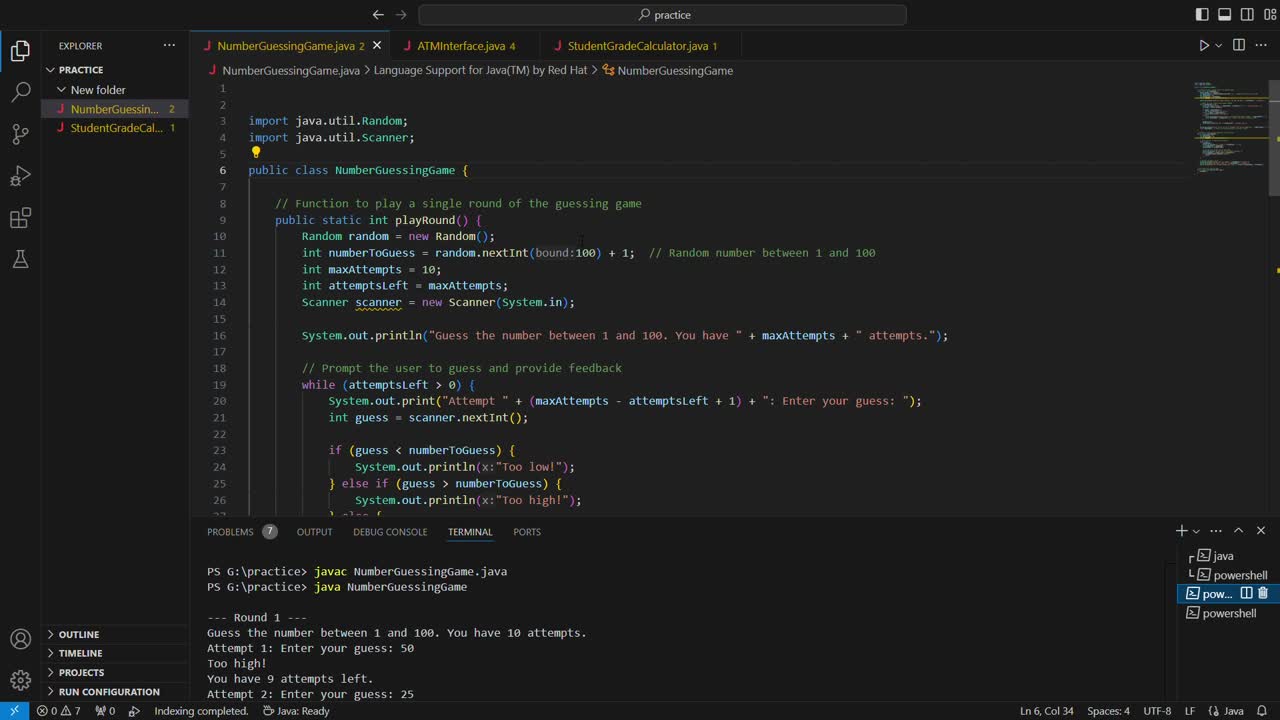Image resolution: width=1280 pixels, height=720 pixels.
Task: Open the new terminal launch profile dropdown
Action: [1196, 532]
